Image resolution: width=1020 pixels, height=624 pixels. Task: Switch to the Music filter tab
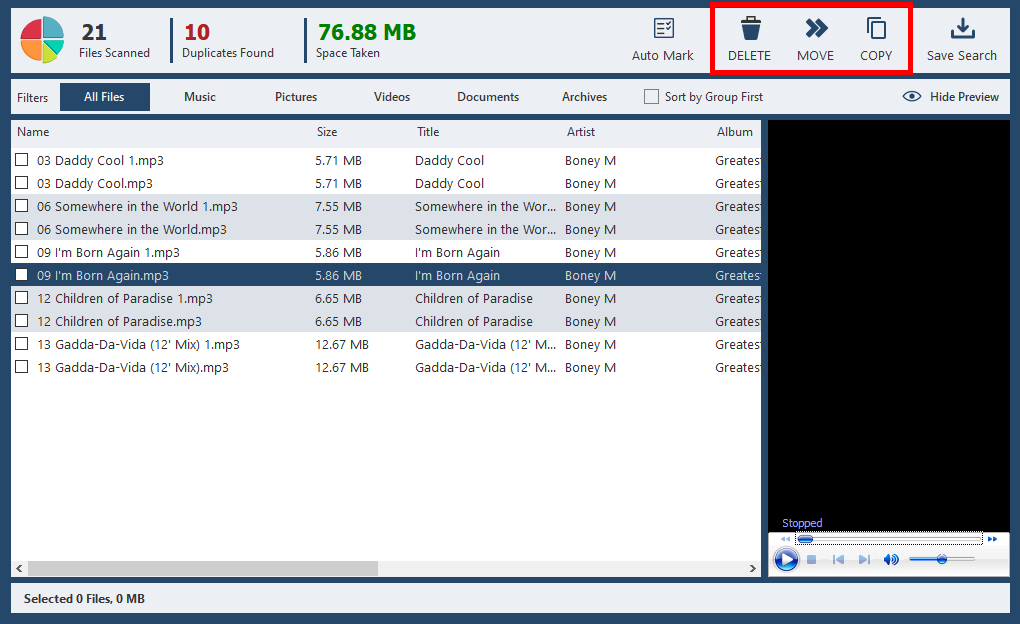(200, 97)
